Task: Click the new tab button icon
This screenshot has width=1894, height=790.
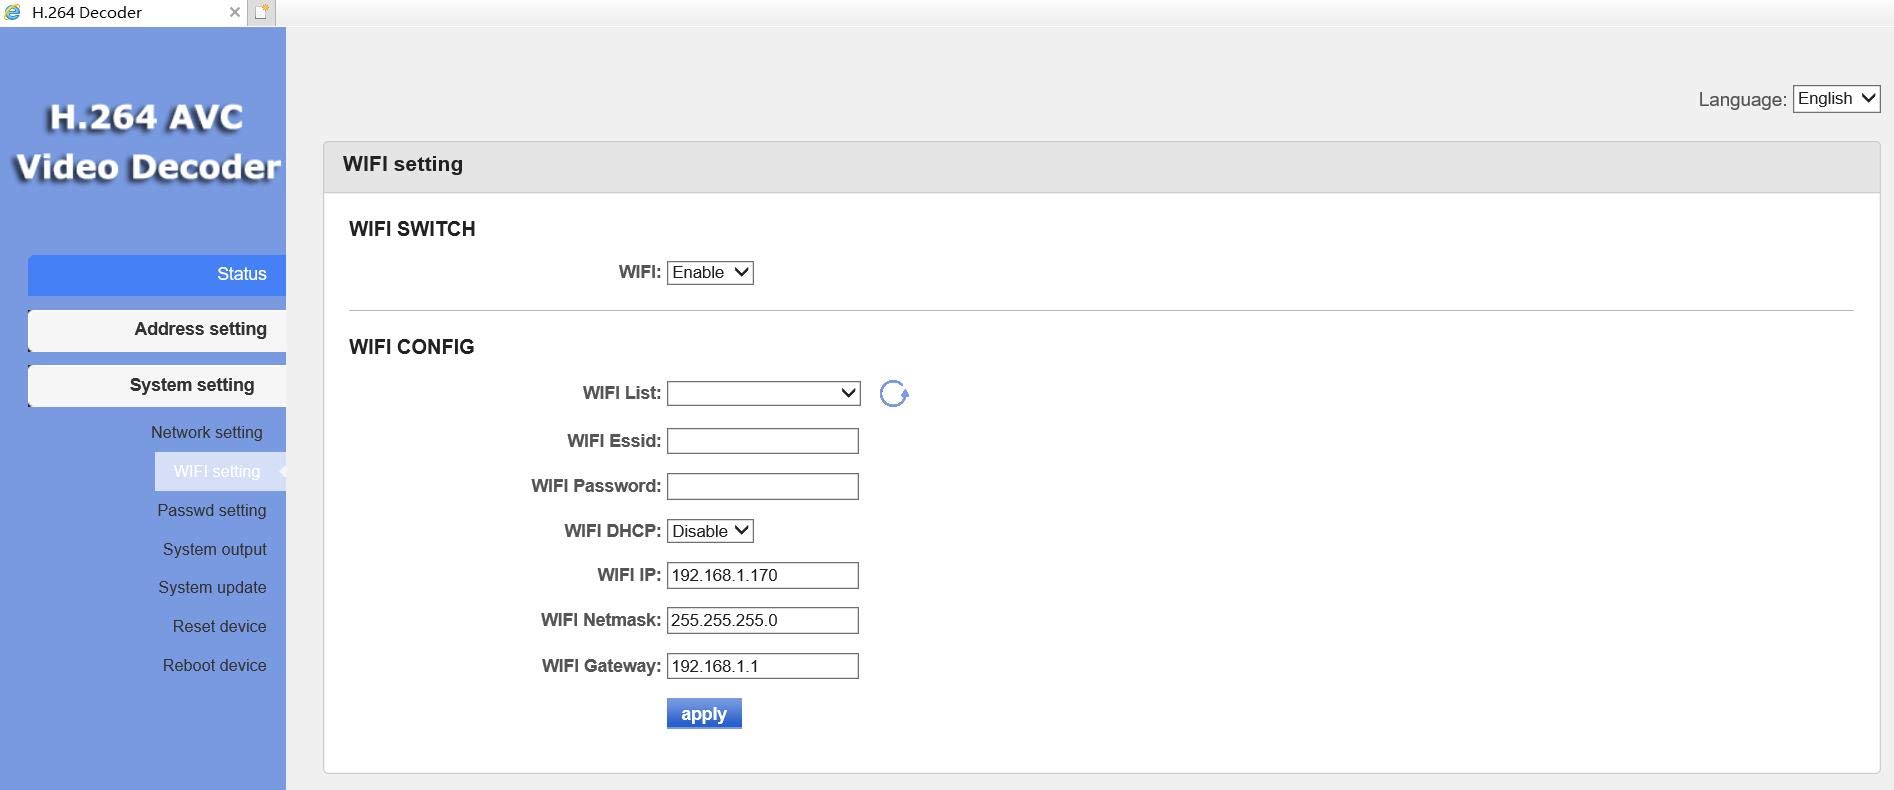Action: (261, 12)
